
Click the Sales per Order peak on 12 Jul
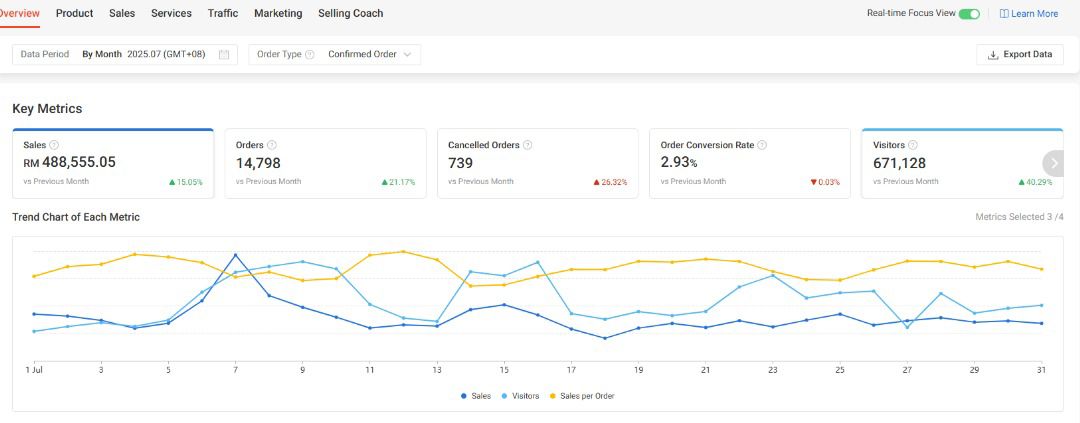(403, 251)
